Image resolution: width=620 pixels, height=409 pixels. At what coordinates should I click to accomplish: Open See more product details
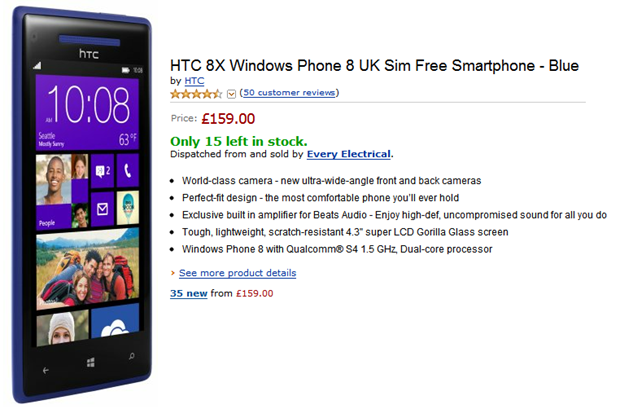pyautogui.click(x=238, y=273)
